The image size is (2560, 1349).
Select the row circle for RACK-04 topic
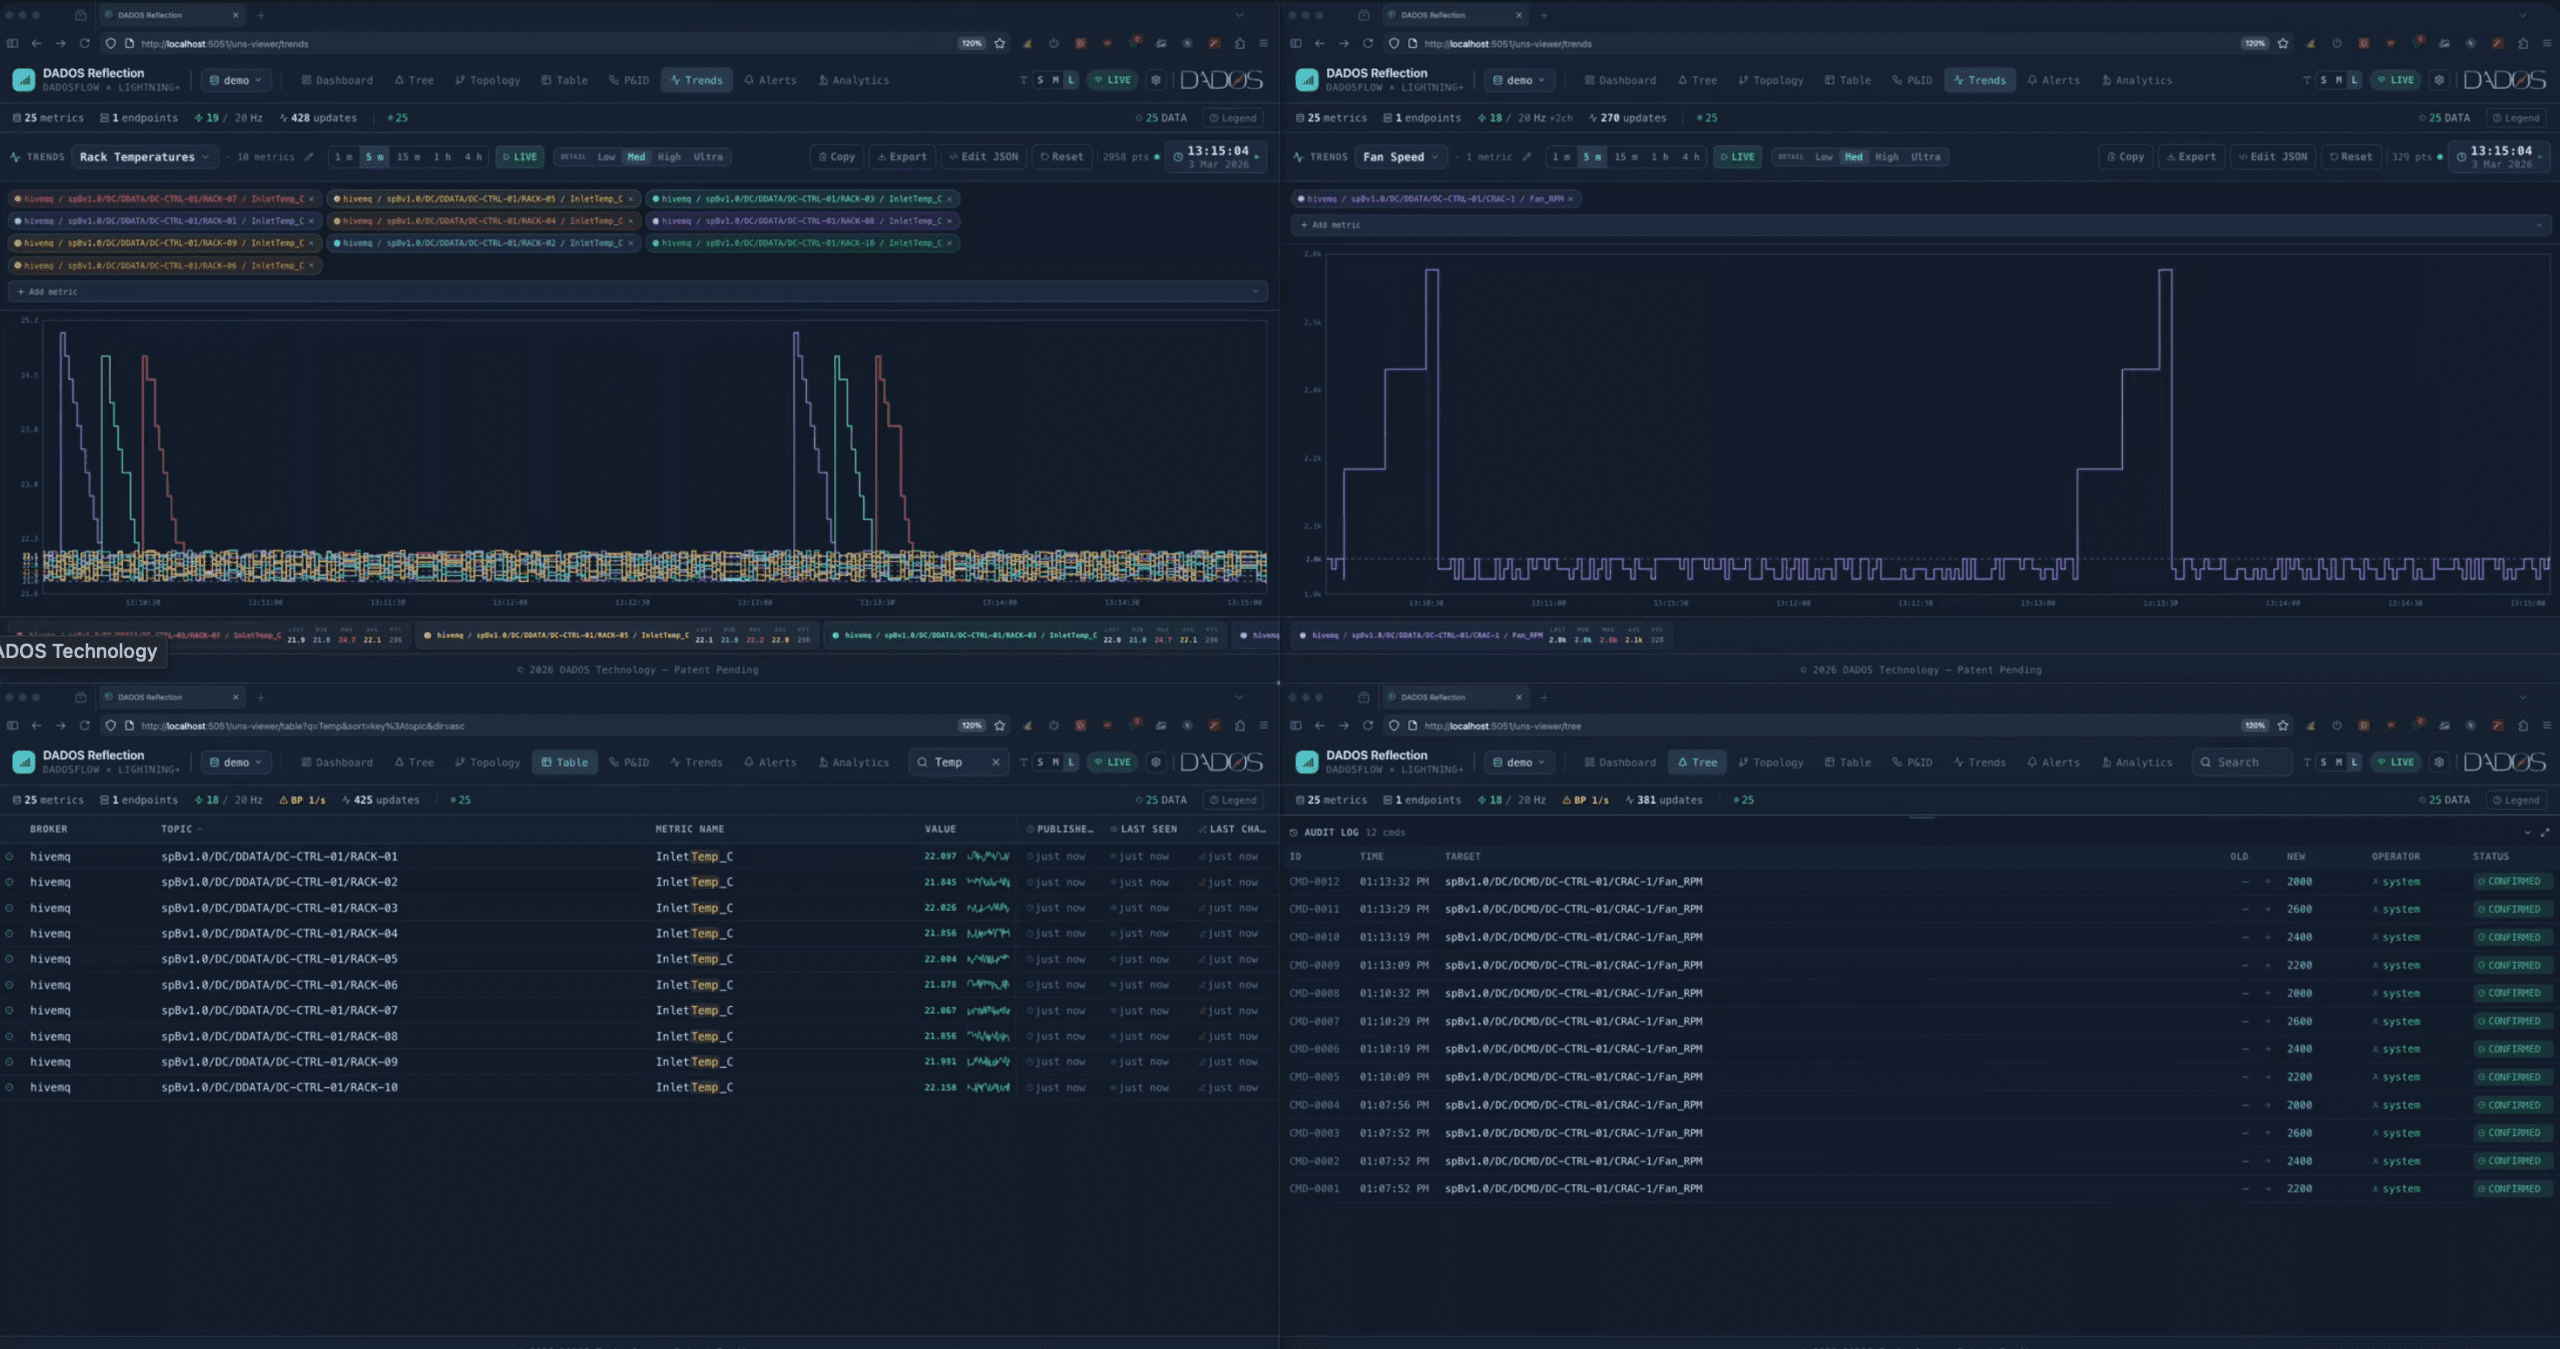[x=10, y=934]
